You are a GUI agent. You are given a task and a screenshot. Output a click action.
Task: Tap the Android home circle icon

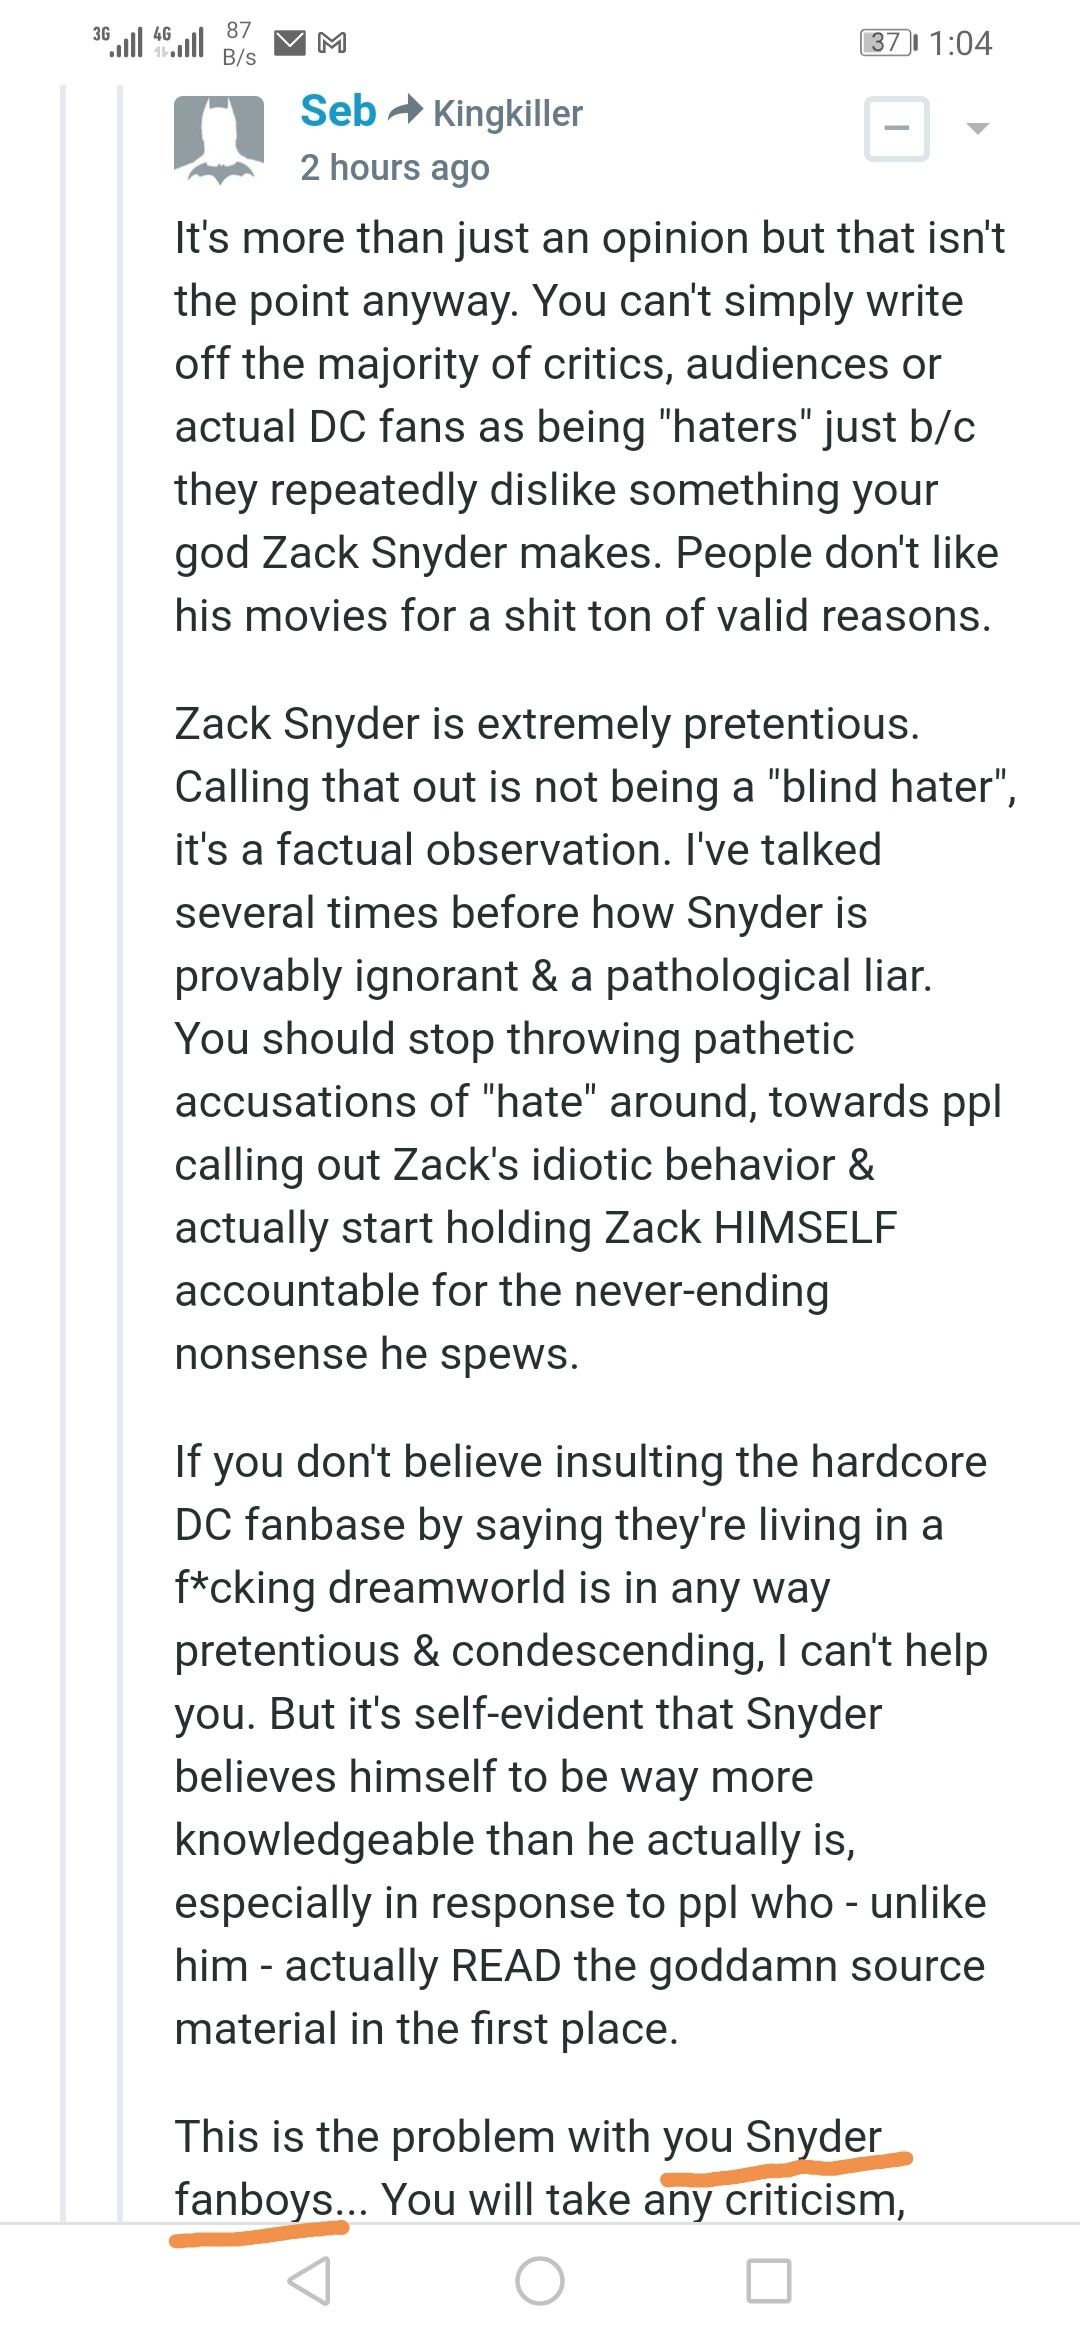pos(540,2280)
